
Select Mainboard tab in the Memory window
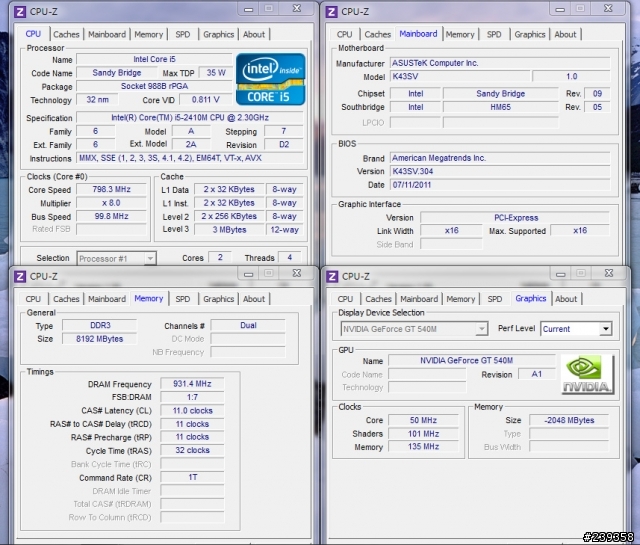pyautogui.click(x=107, y=299)
